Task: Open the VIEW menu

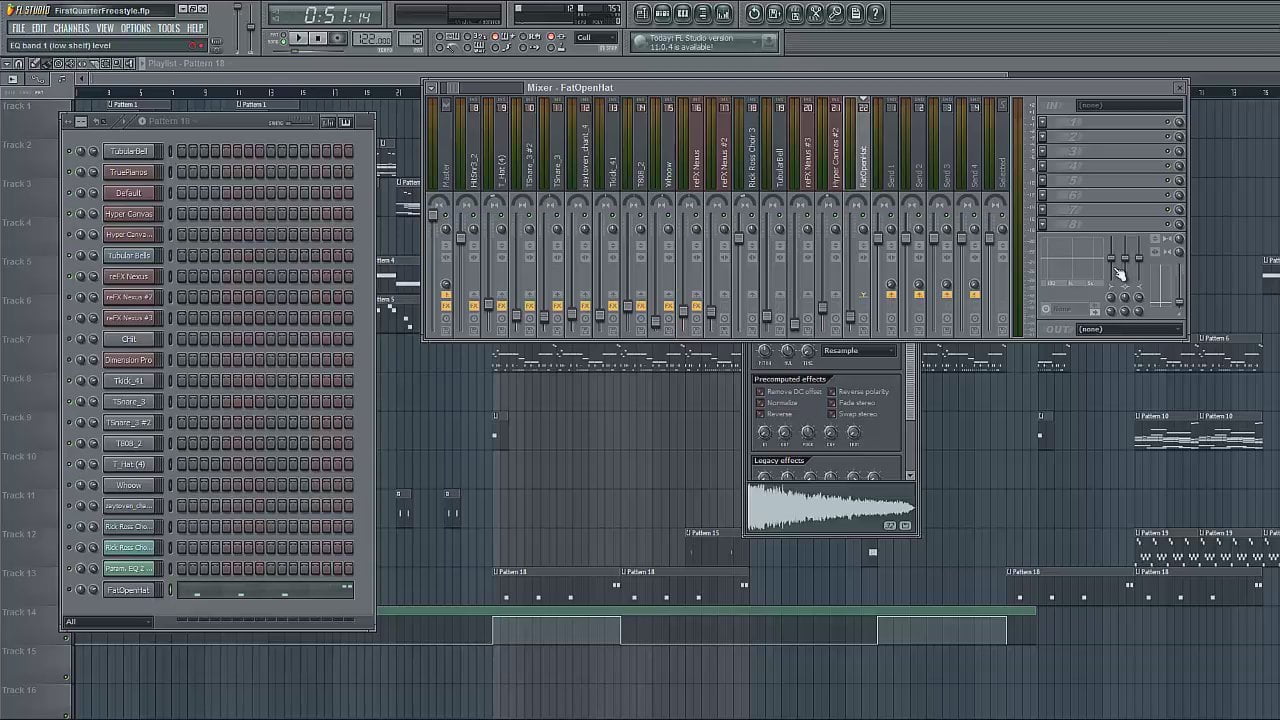Action: tap(105, 28)
